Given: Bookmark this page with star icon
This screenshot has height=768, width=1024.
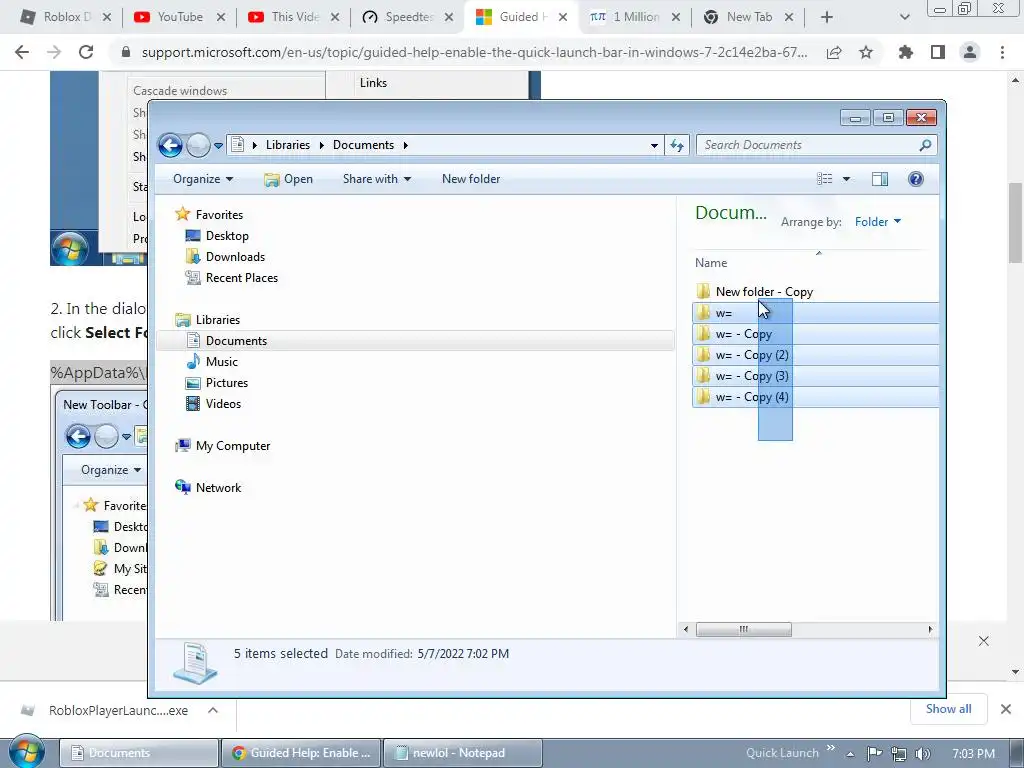Looking at the screenshot, I should click(866, 52).
